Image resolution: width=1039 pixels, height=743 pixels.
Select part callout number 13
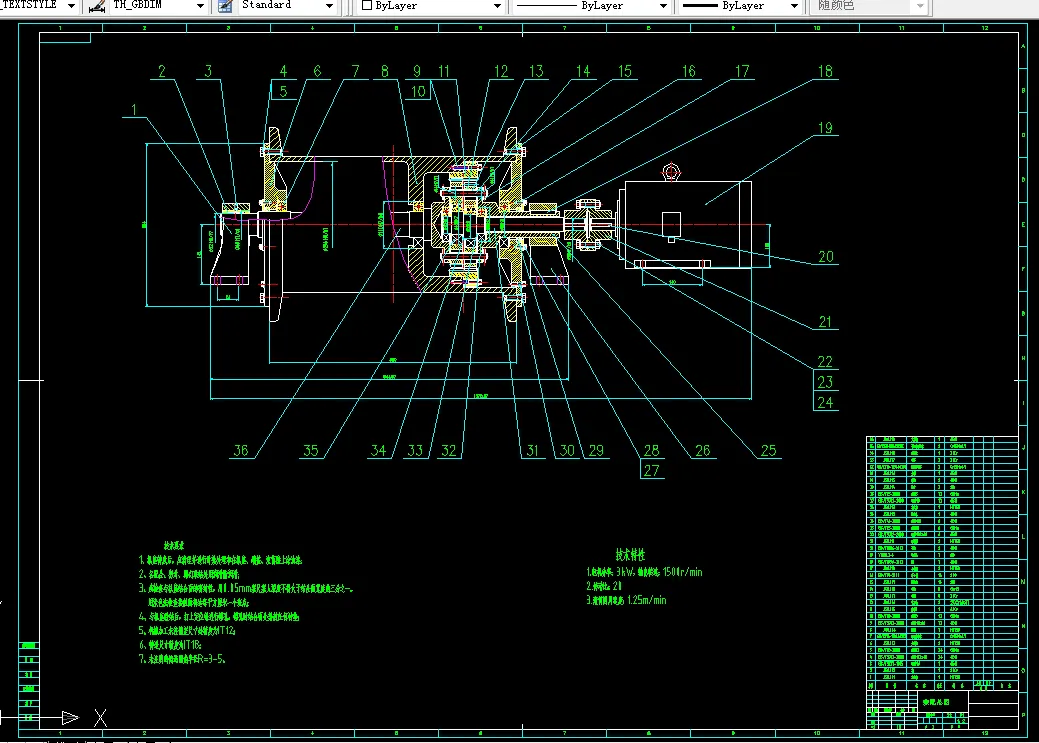tap(535, 72)
